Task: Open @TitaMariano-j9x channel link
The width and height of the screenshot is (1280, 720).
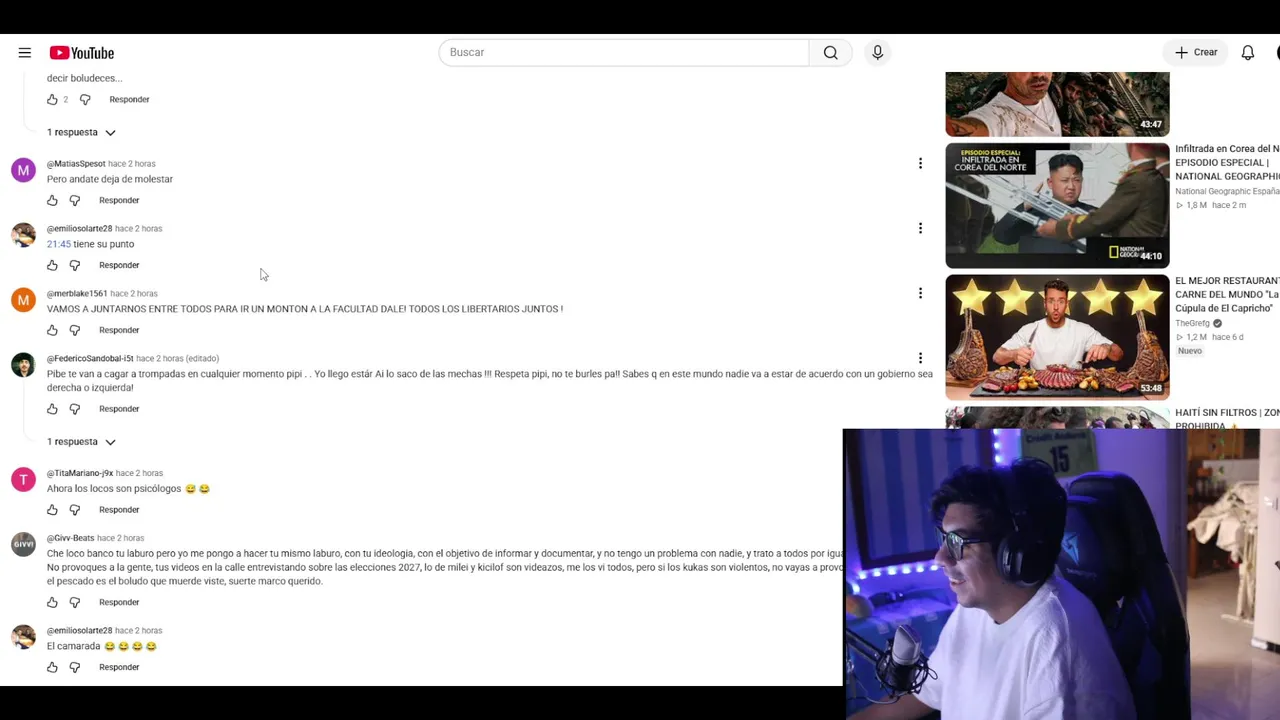Action: click(x=80, y=473)
